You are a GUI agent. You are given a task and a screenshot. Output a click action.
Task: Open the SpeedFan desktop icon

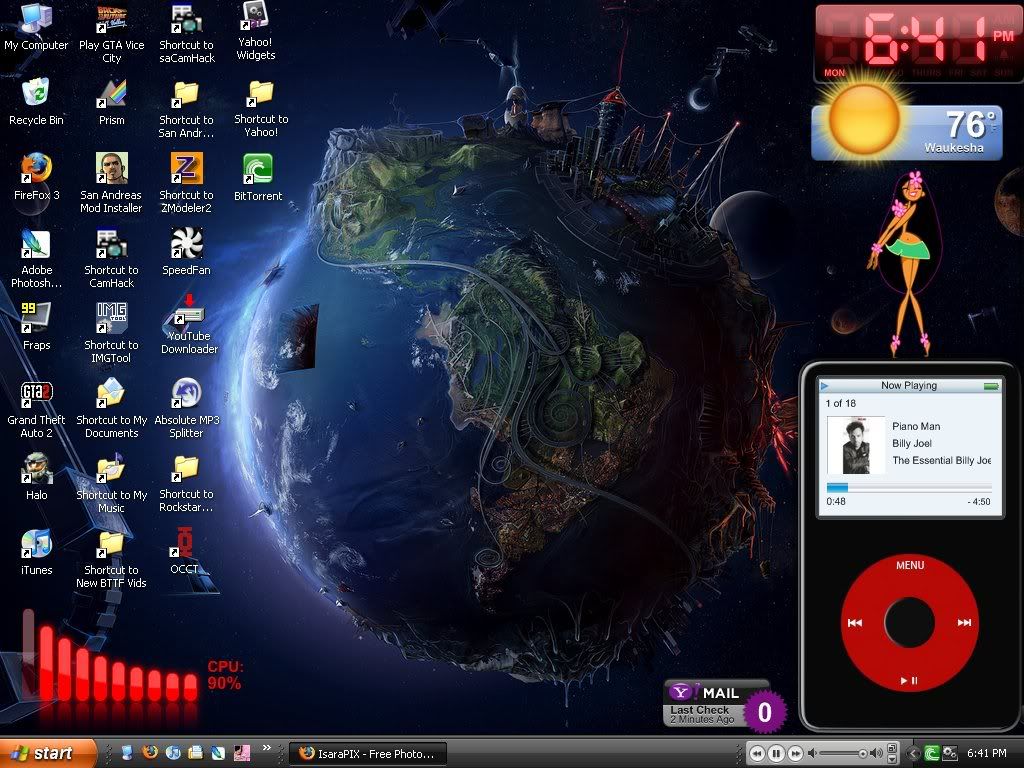point(186,244)
